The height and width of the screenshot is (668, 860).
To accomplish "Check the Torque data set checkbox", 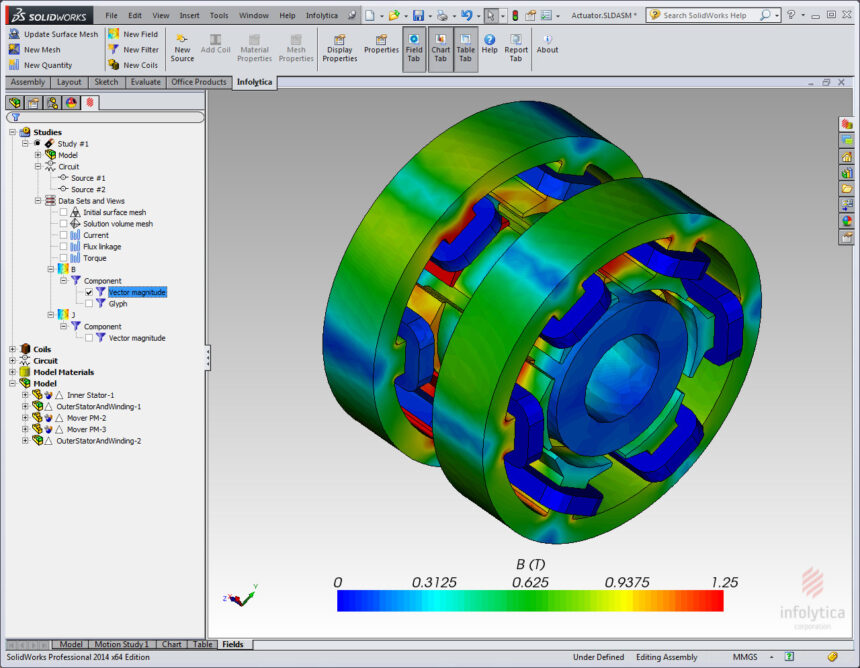I will point(64,258).
